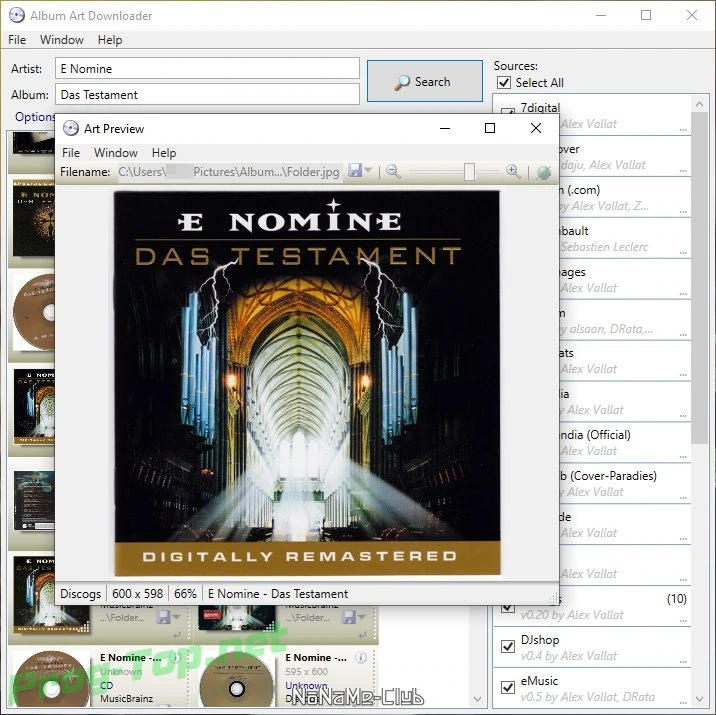This screenshot has height=715, width=716.
Task: Open Help menu in Art Preview window
Action: point(164,152)
